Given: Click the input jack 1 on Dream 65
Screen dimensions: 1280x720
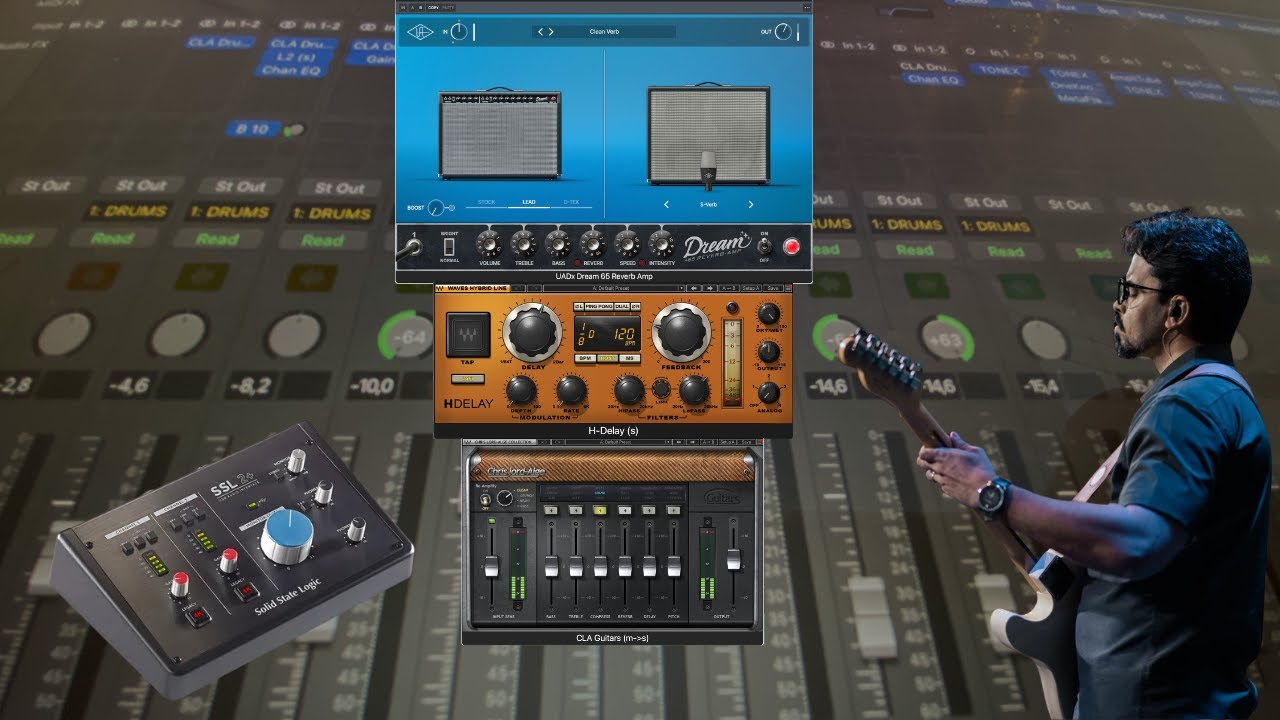Looking at the screenshot, I should tap(414, 247).
